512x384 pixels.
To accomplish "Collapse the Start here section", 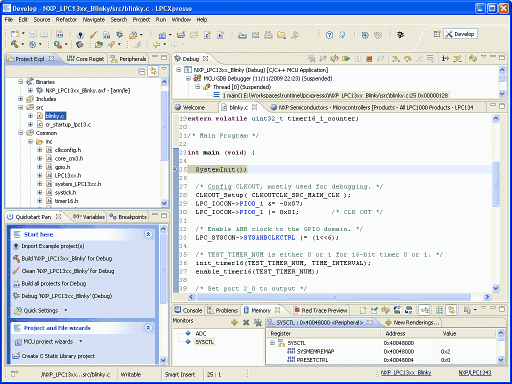I will pyautogui.click(x=148, y=234).
